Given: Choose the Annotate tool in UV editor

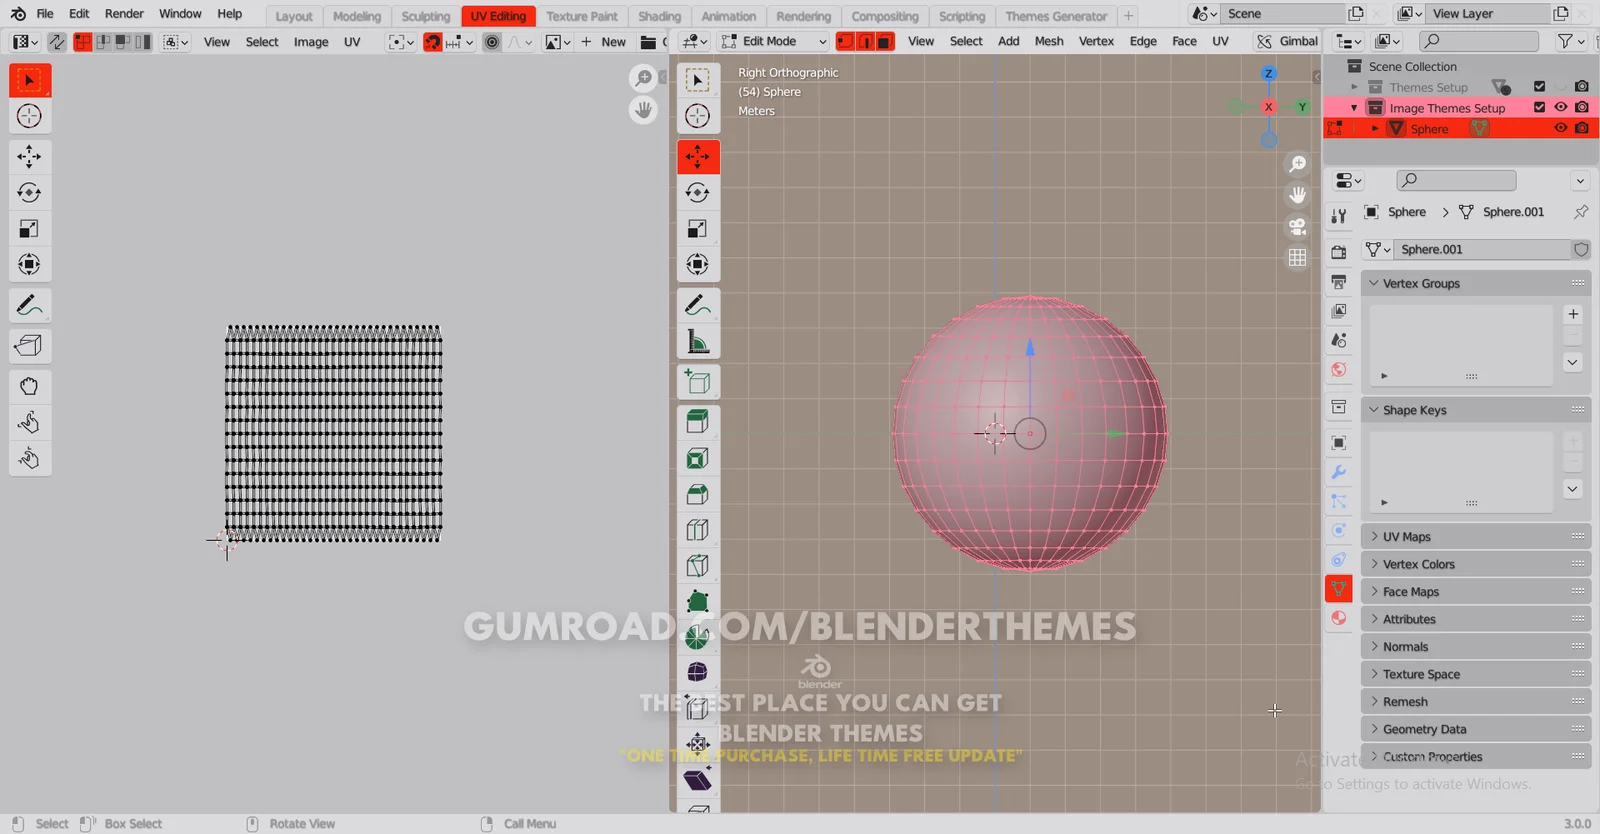Looking at the screenshot, I should (29, 306).
